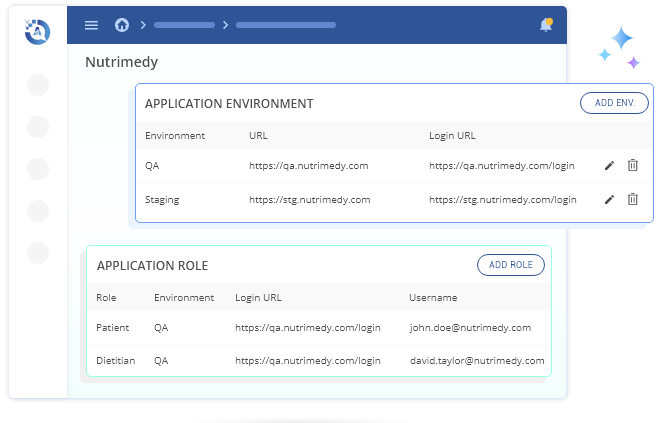Click the username david.taylor@nutrimedy.com
Viewport: 660px width, 423px height.
tap(477, 361)
